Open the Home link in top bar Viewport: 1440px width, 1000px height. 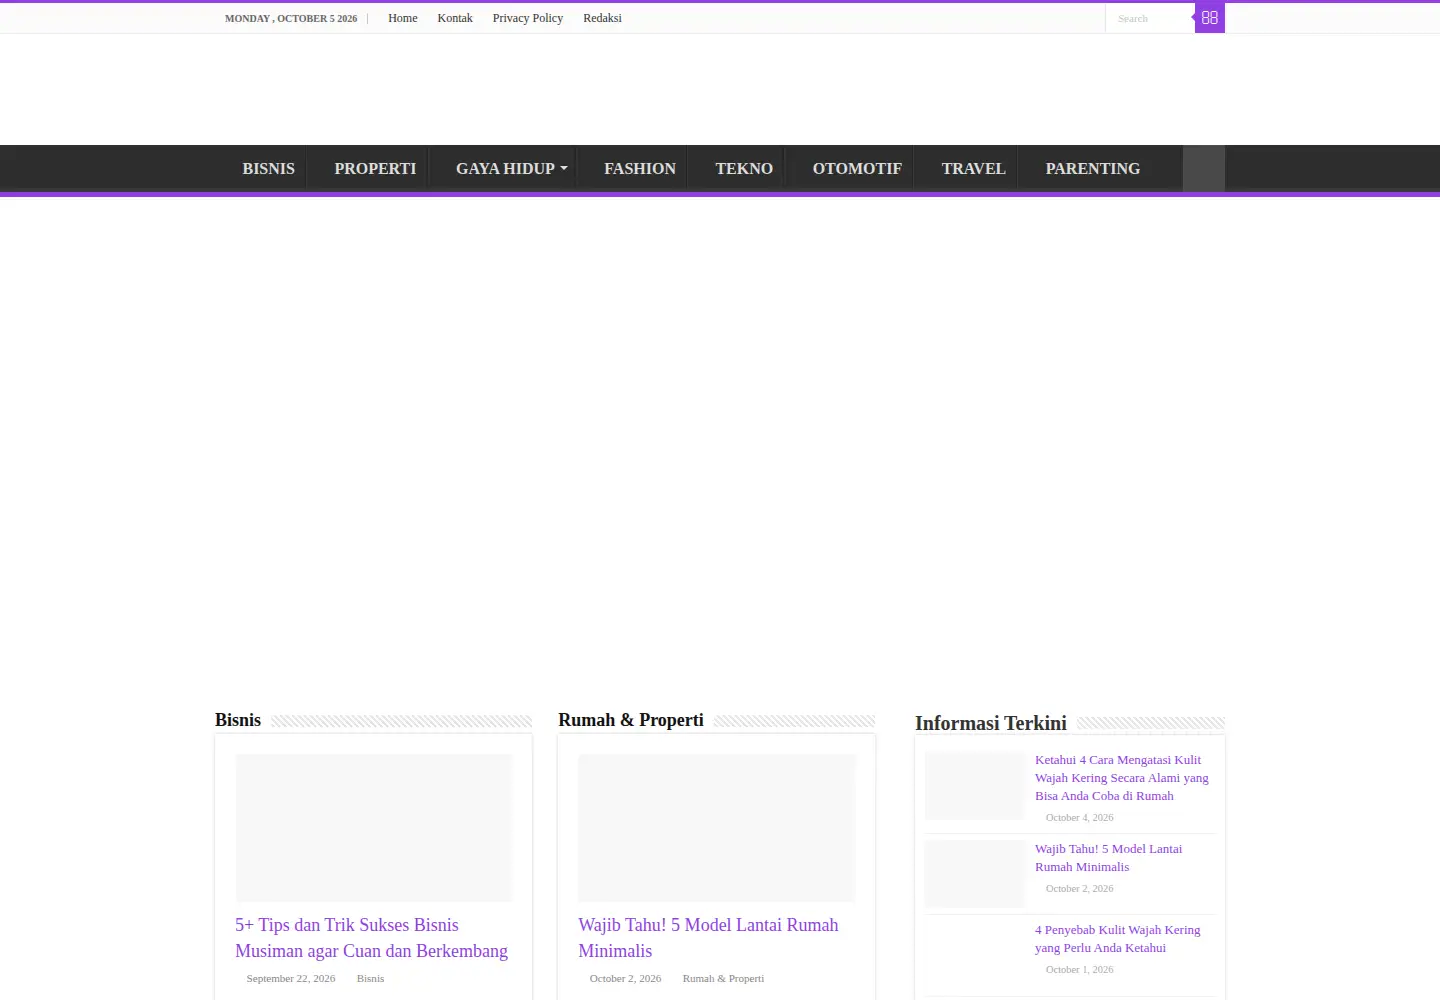click(403, 18)
